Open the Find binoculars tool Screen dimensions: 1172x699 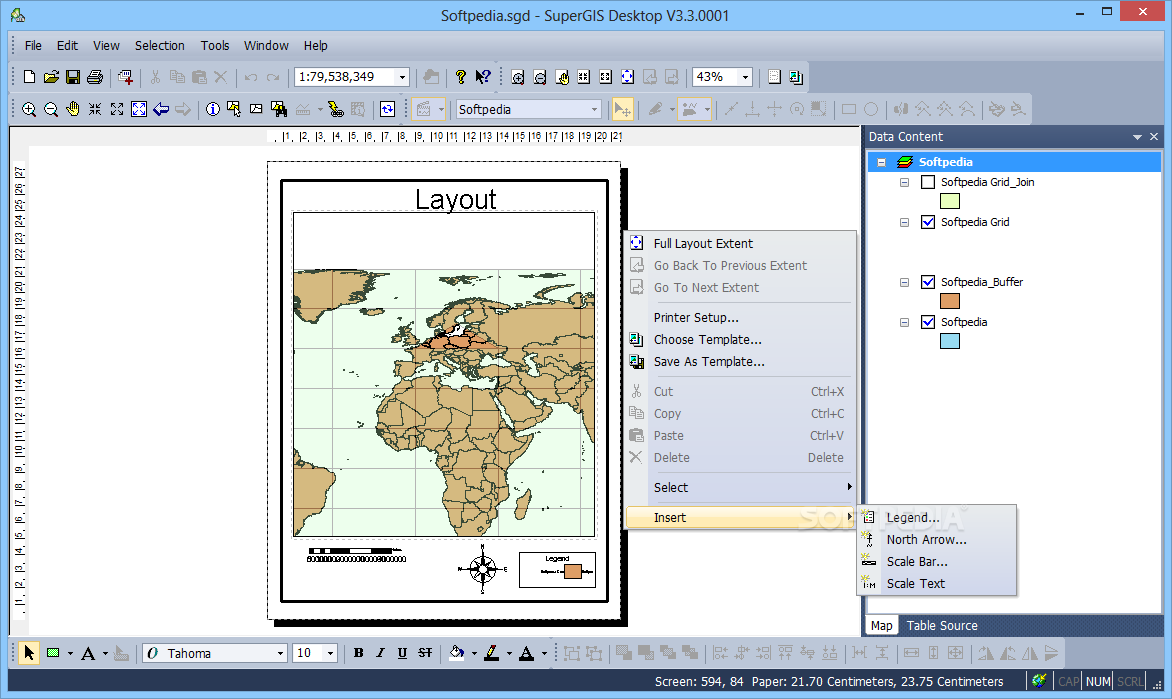pos(279,109)
